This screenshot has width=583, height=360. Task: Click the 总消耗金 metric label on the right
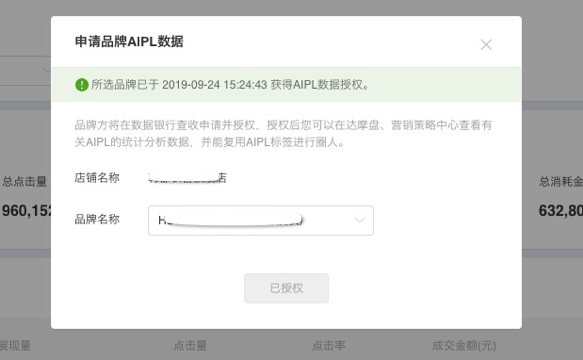[x=561, y=181]
